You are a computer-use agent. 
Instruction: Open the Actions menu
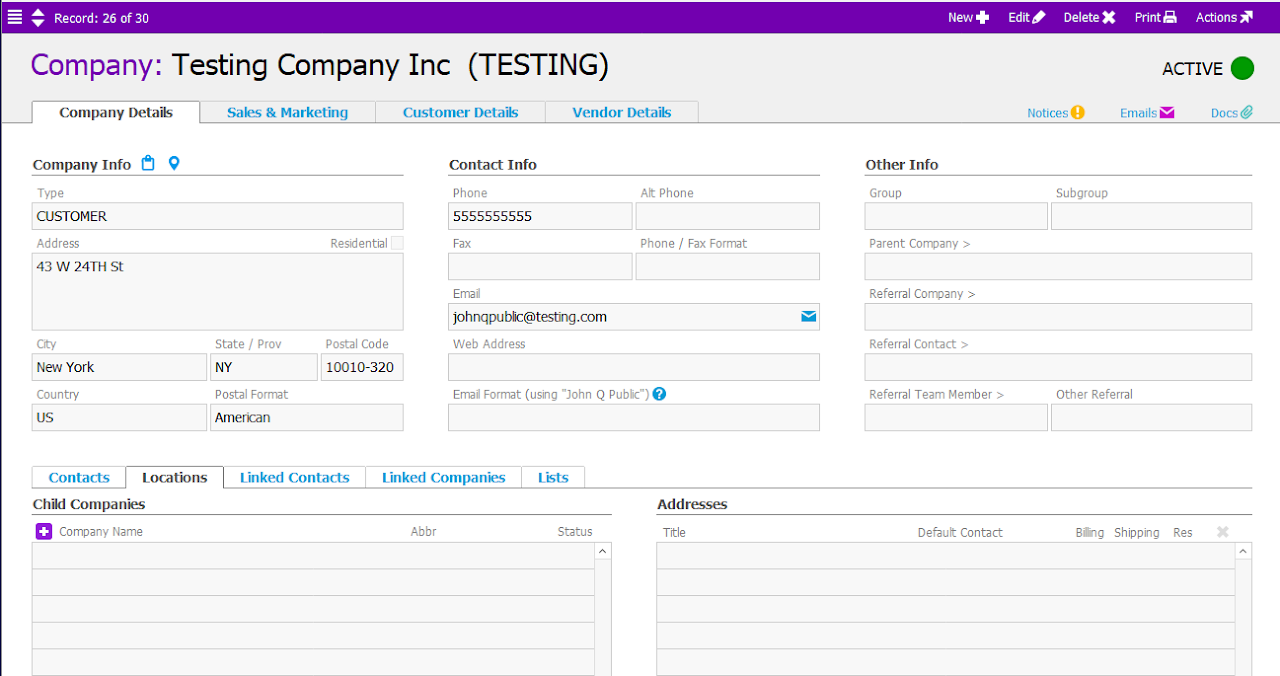pos(1224,17)
